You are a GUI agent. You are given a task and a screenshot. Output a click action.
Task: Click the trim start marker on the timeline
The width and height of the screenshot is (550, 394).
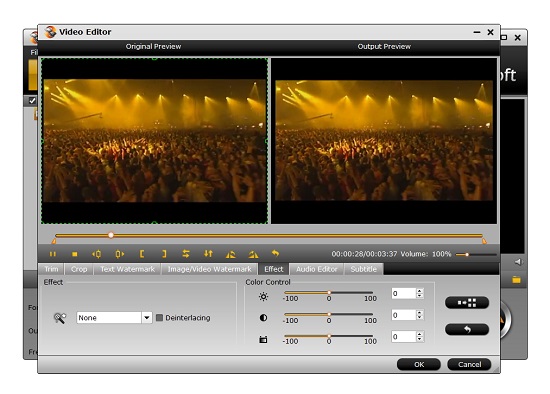pos(54,241)
